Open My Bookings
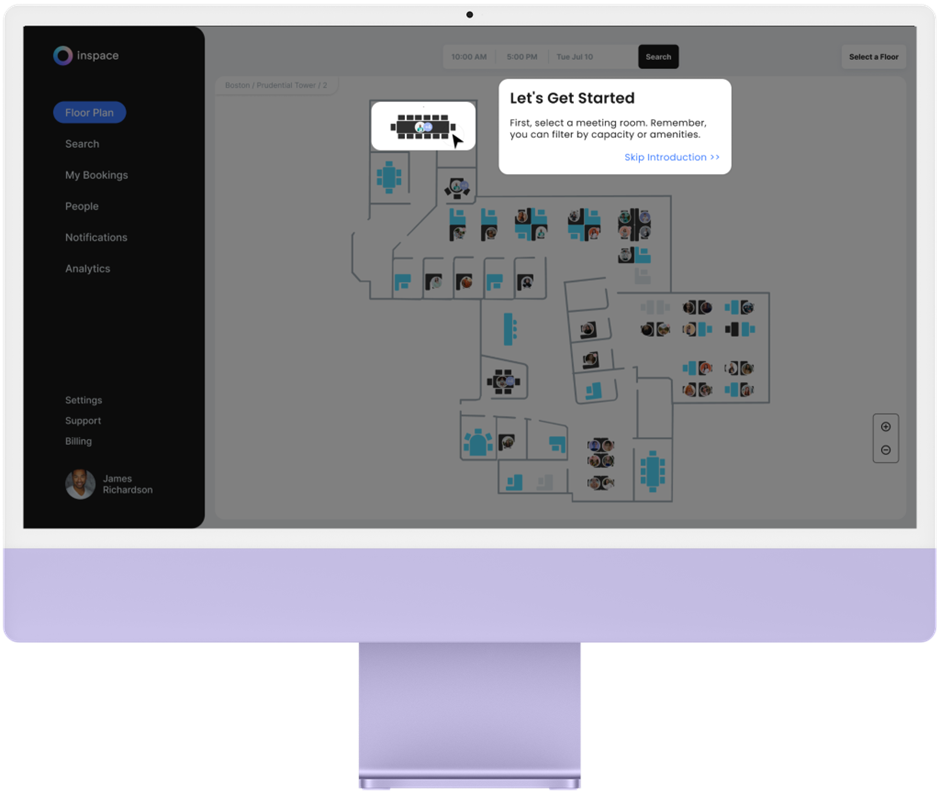This screenshot has width=940, height=794. [x=97, y=175]
